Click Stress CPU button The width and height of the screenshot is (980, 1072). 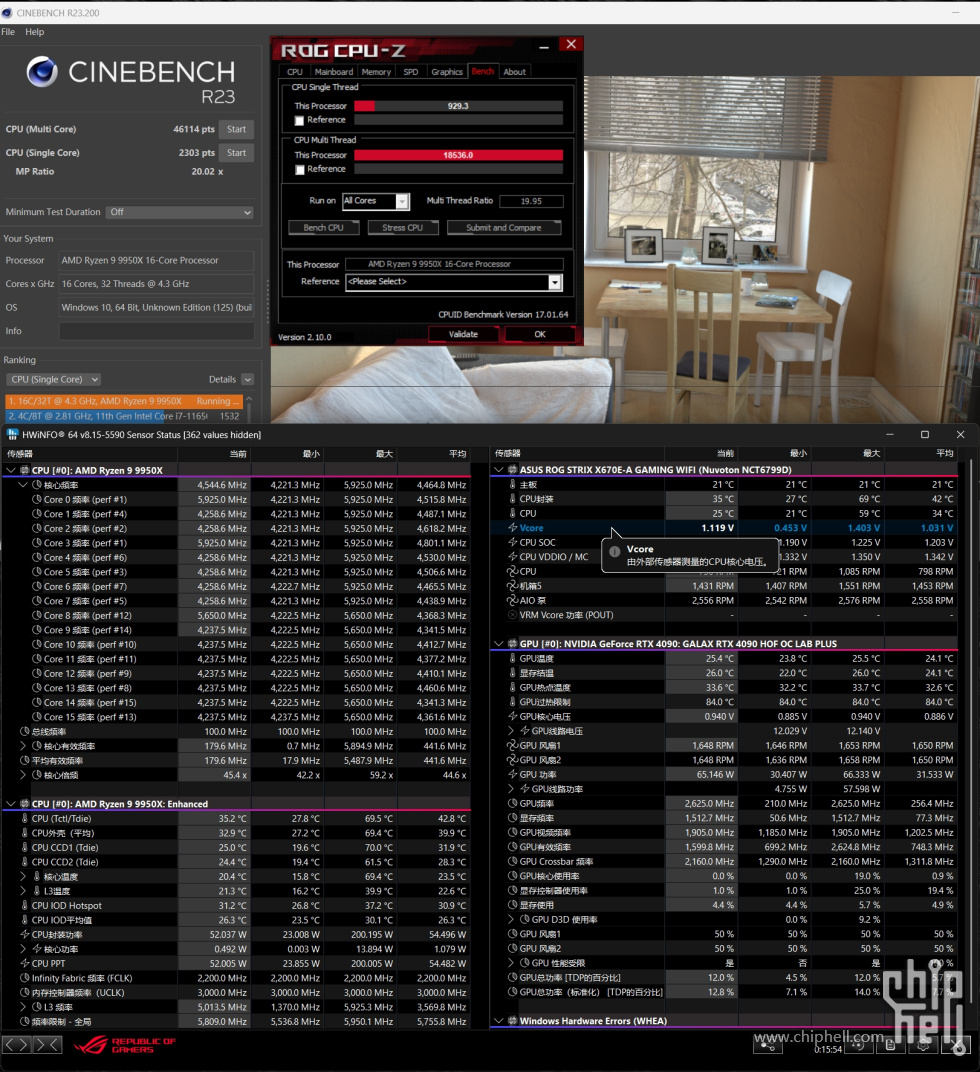402,228
